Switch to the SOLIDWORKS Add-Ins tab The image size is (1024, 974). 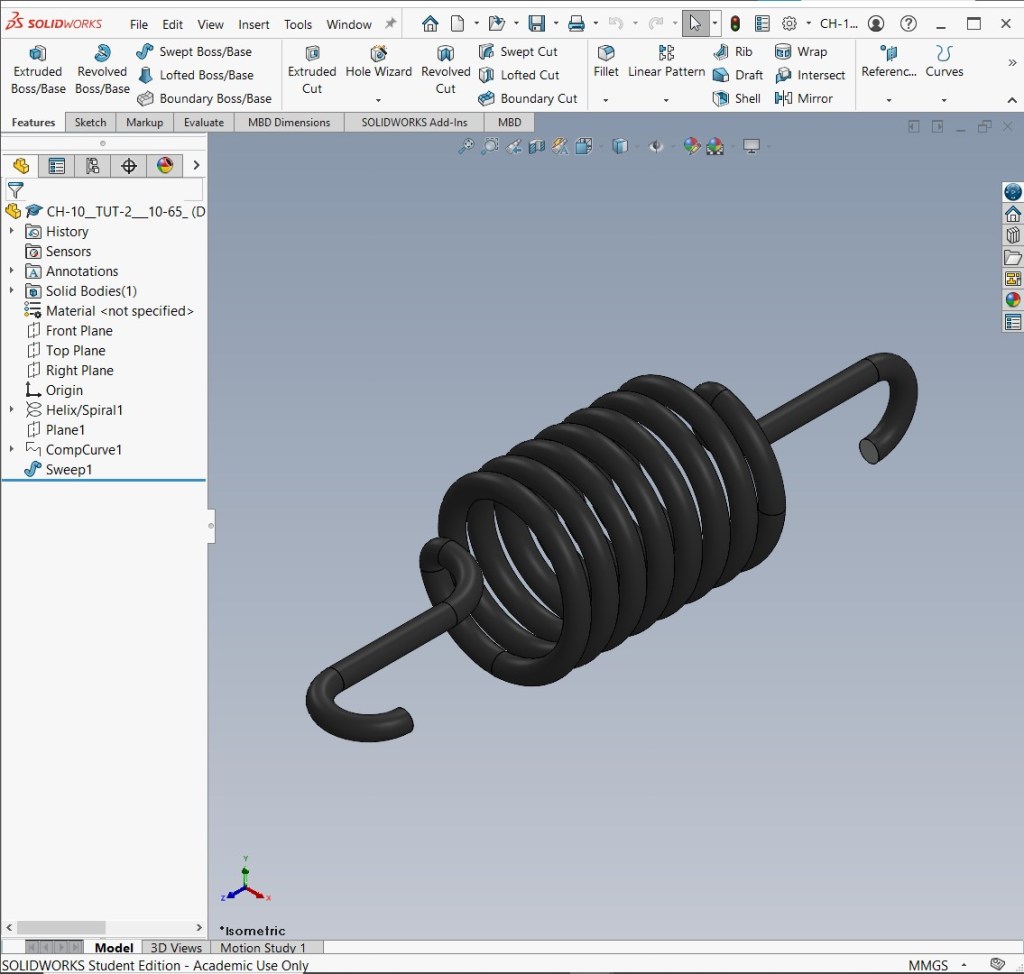click(x=414, y=122)
